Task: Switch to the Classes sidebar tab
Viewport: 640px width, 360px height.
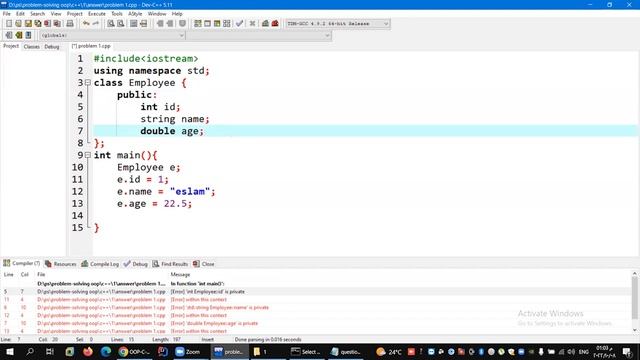Action: [31, 47]
